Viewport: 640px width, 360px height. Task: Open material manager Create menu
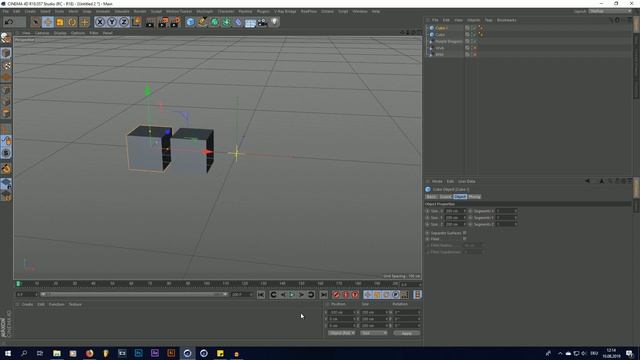coord(27,304)
